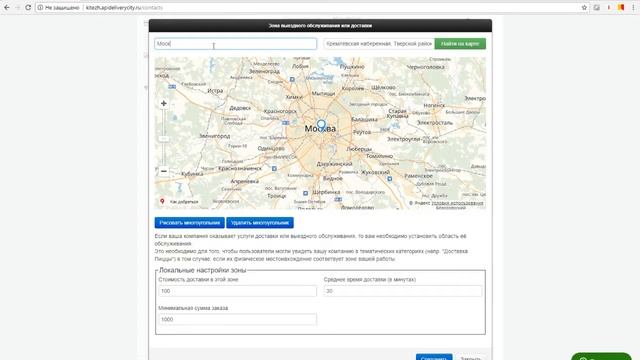
Task: Click 'Мытищи' on the map
Action: click(323, 93)
